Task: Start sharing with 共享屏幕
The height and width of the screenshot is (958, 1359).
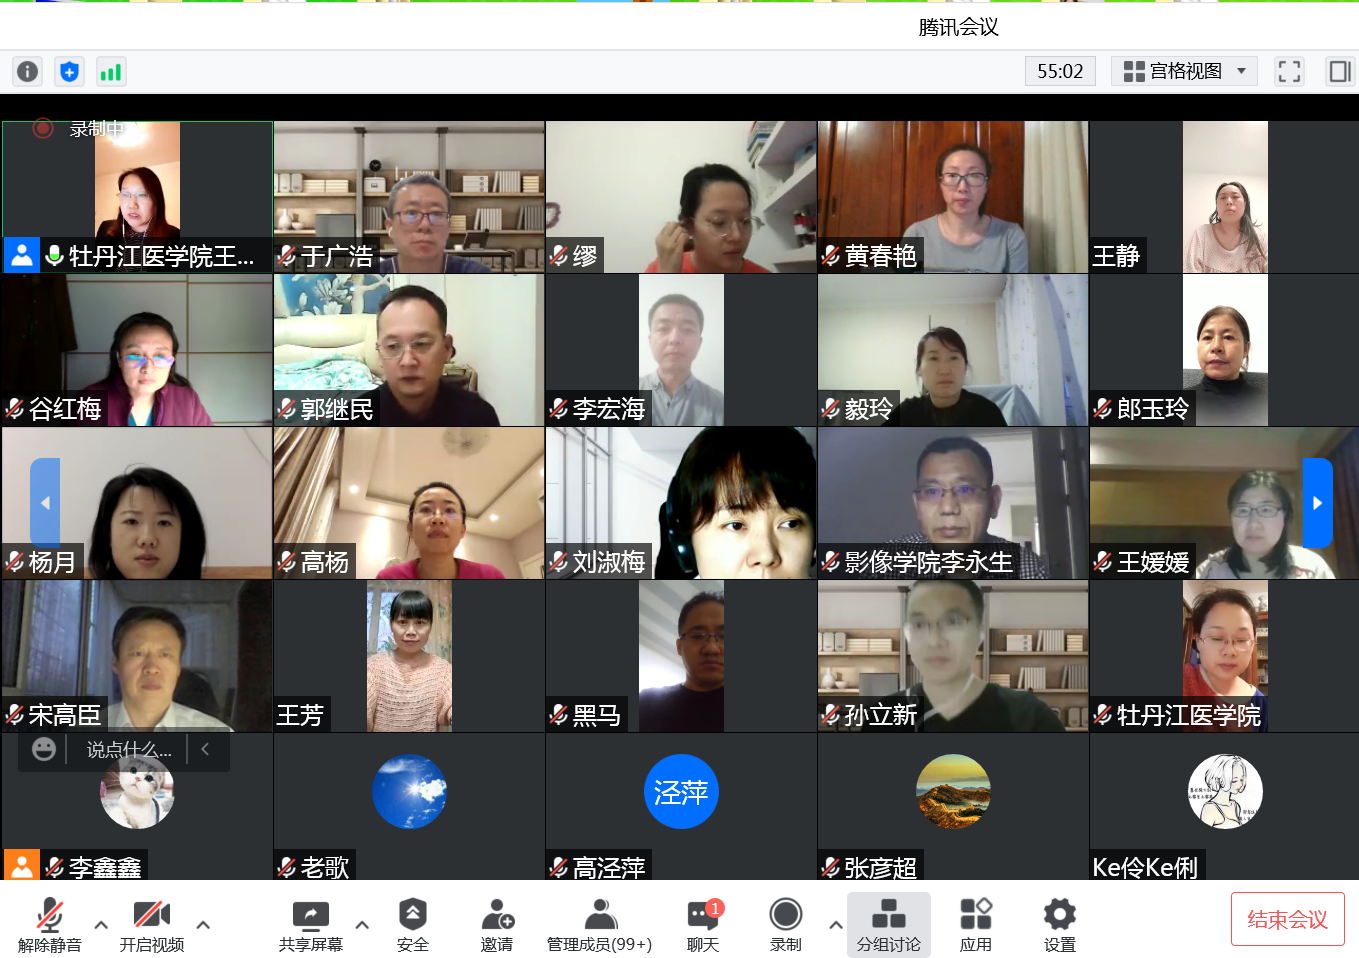Action: point(311,925)
